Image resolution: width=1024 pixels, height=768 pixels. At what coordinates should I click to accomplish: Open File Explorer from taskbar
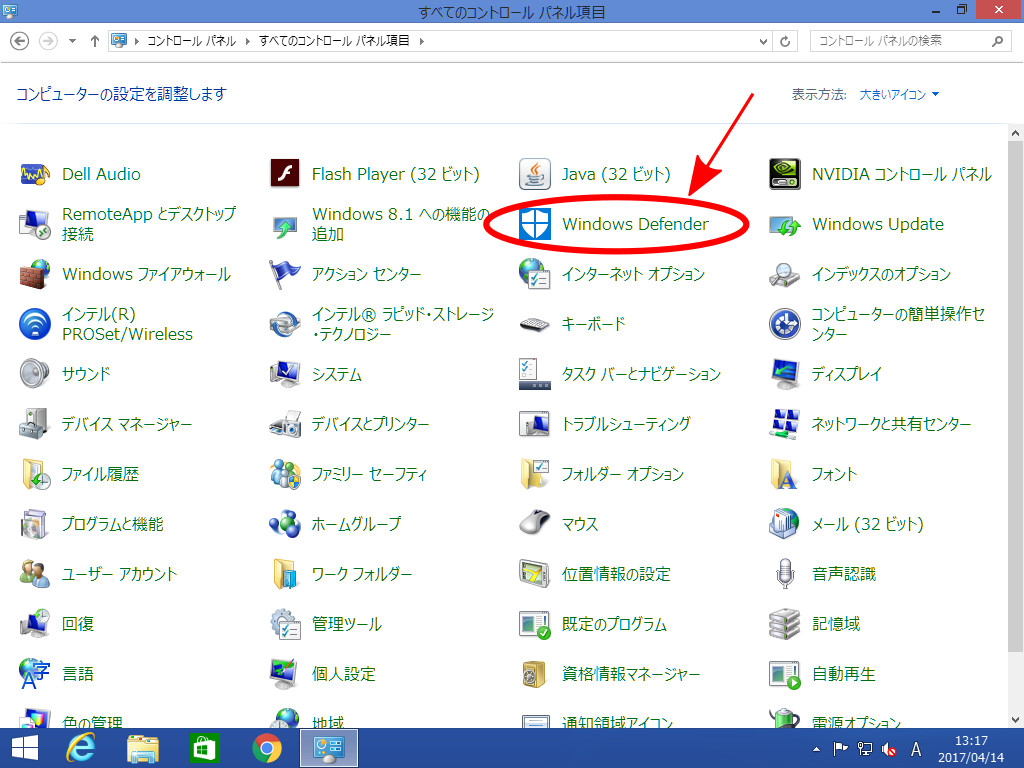point(142,748)
